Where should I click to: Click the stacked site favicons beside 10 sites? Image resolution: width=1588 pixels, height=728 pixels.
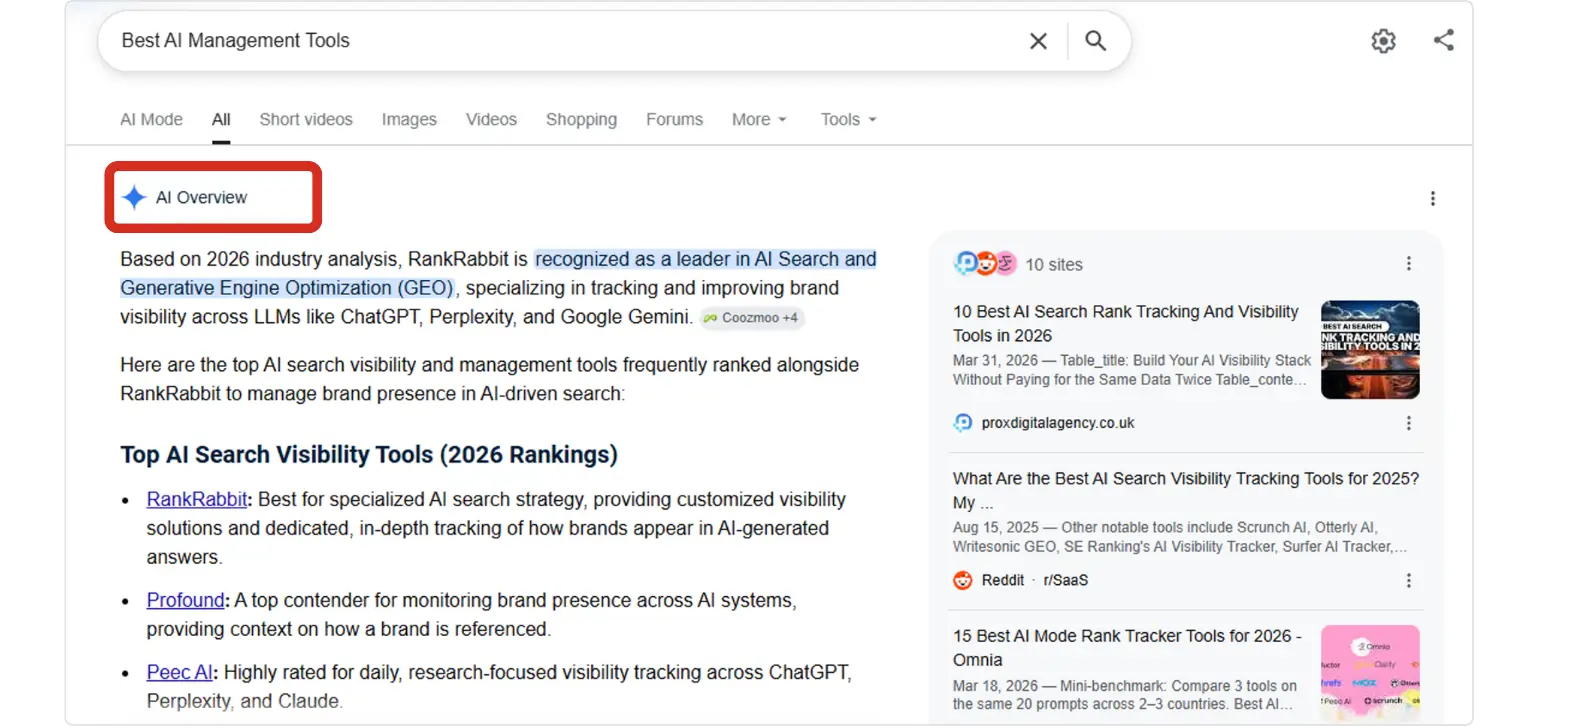click(x=985, y=264)
